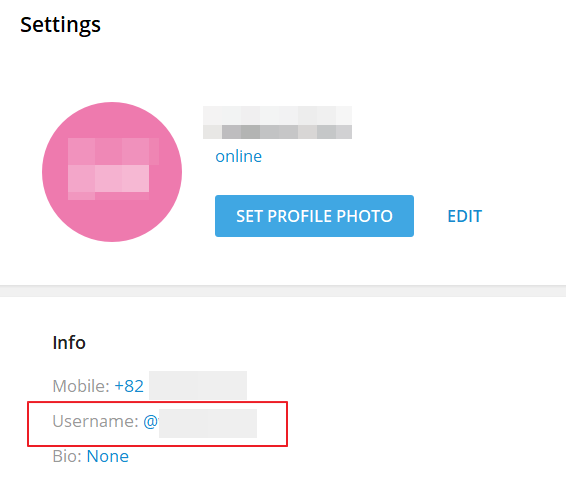The image size is (566, 480).
Task: Click the Mobile field label
Action: point(81,386)
